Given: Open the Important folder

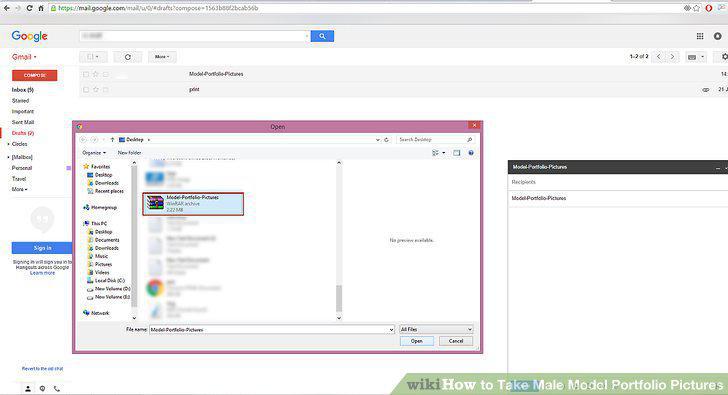Looking at the screenshot, I should [23, 111].
